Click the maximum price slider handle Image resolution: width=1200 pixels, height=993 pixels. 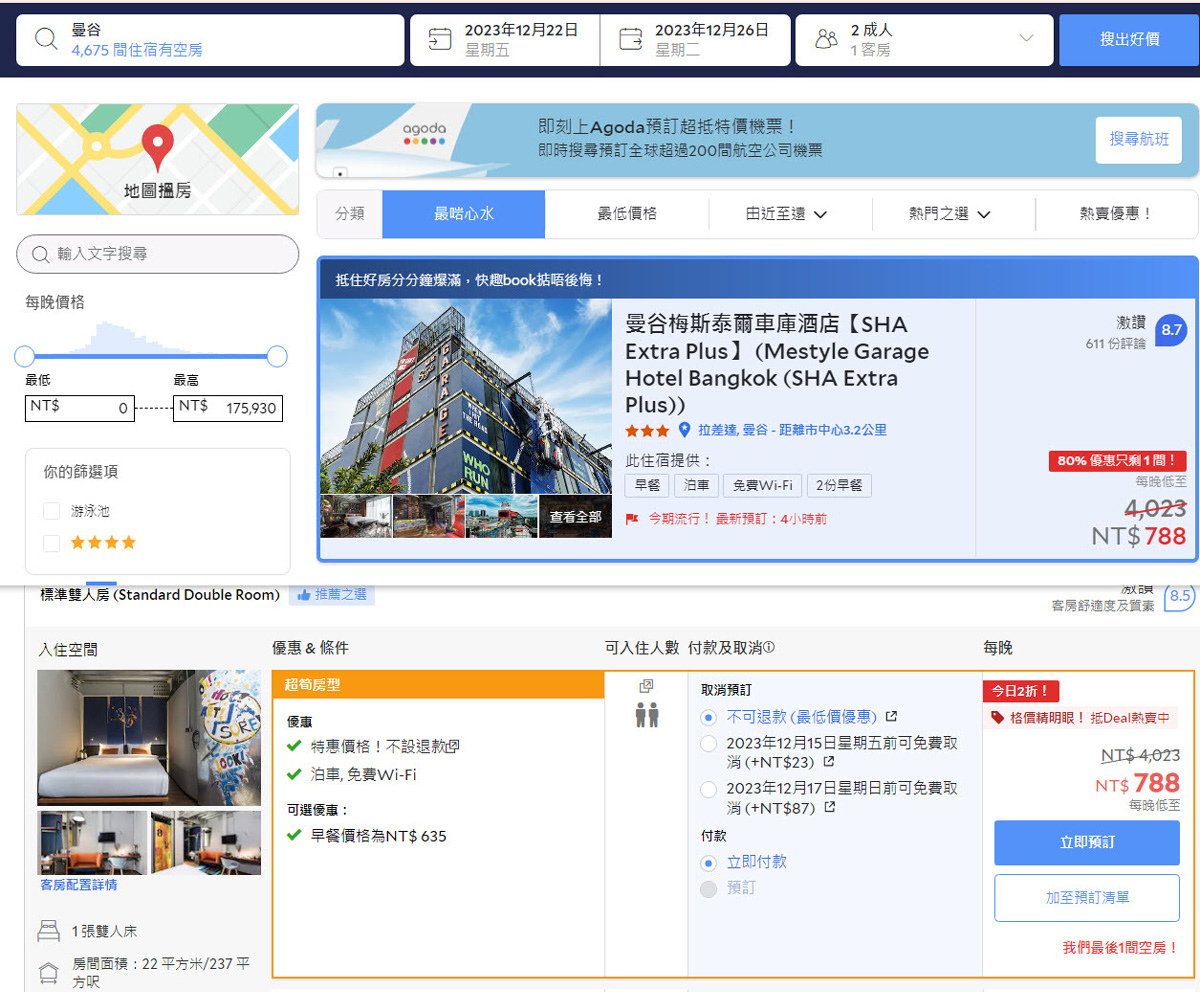[x=277, y=356]
